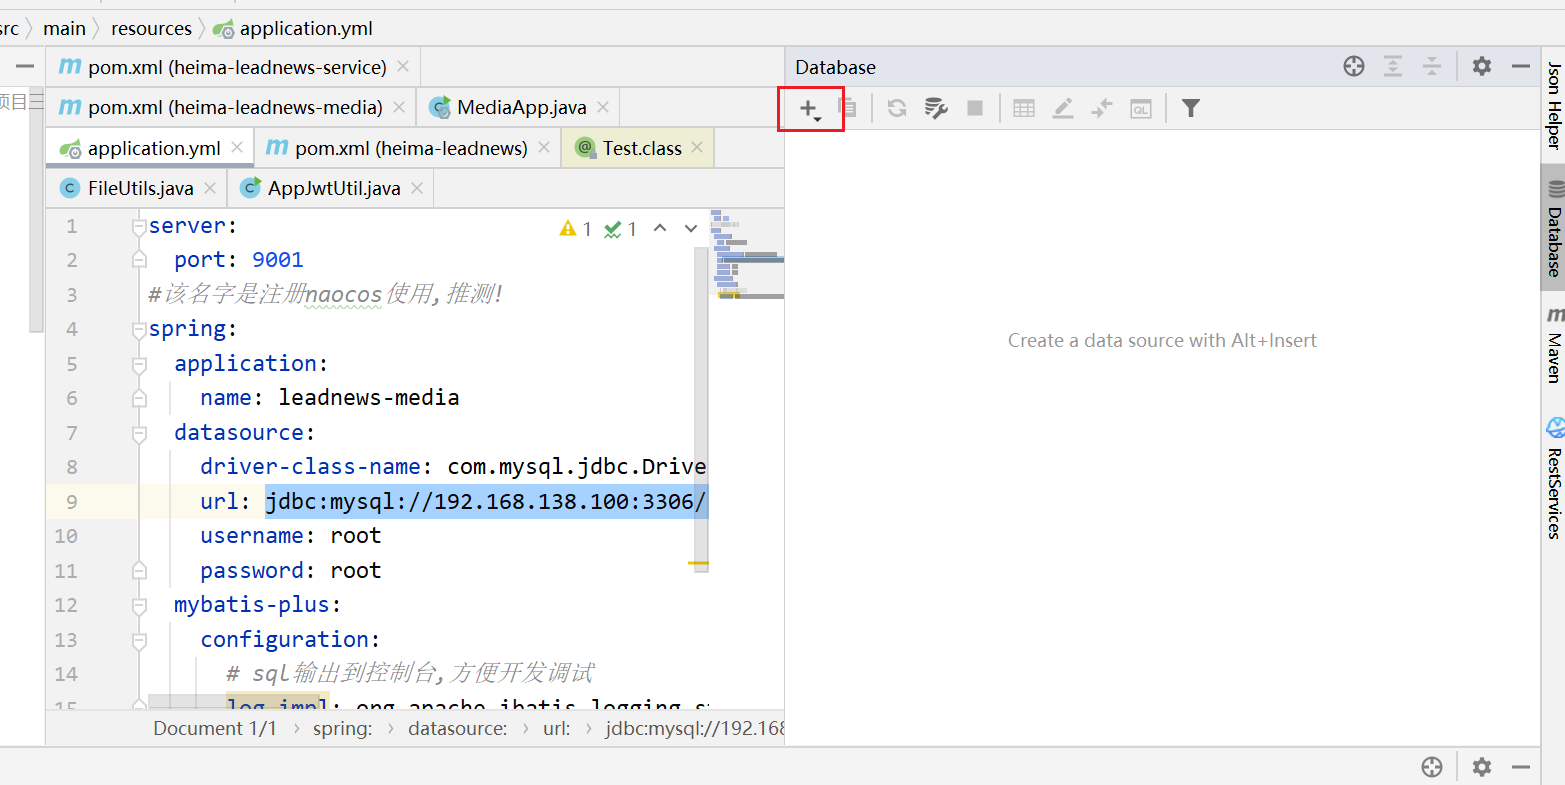Open the RestServices side tool window
1565x785 pixels.
1553,478
